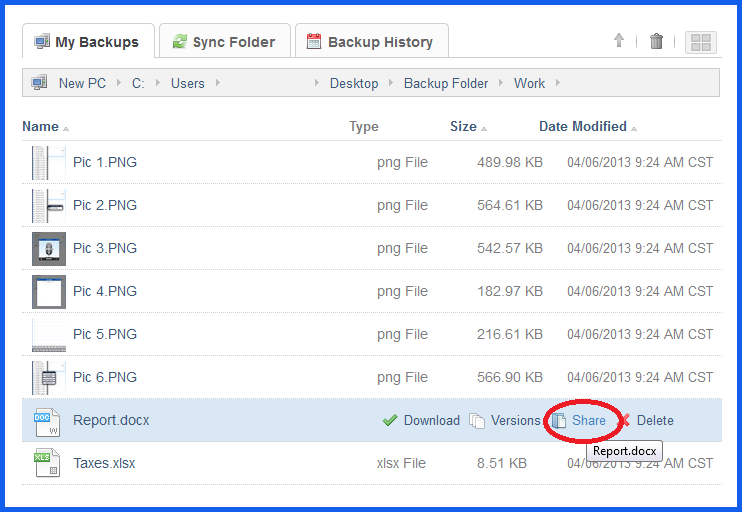
Task: Open the Pic 4.PNG thumbnail
Action: point(48,292)
